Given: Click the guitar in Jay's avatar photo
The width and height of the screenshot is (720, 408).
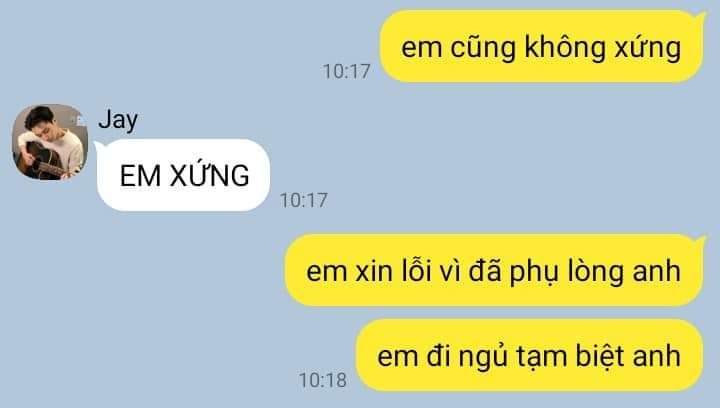Looking at the screenshot, I should (x=42, y=161).
